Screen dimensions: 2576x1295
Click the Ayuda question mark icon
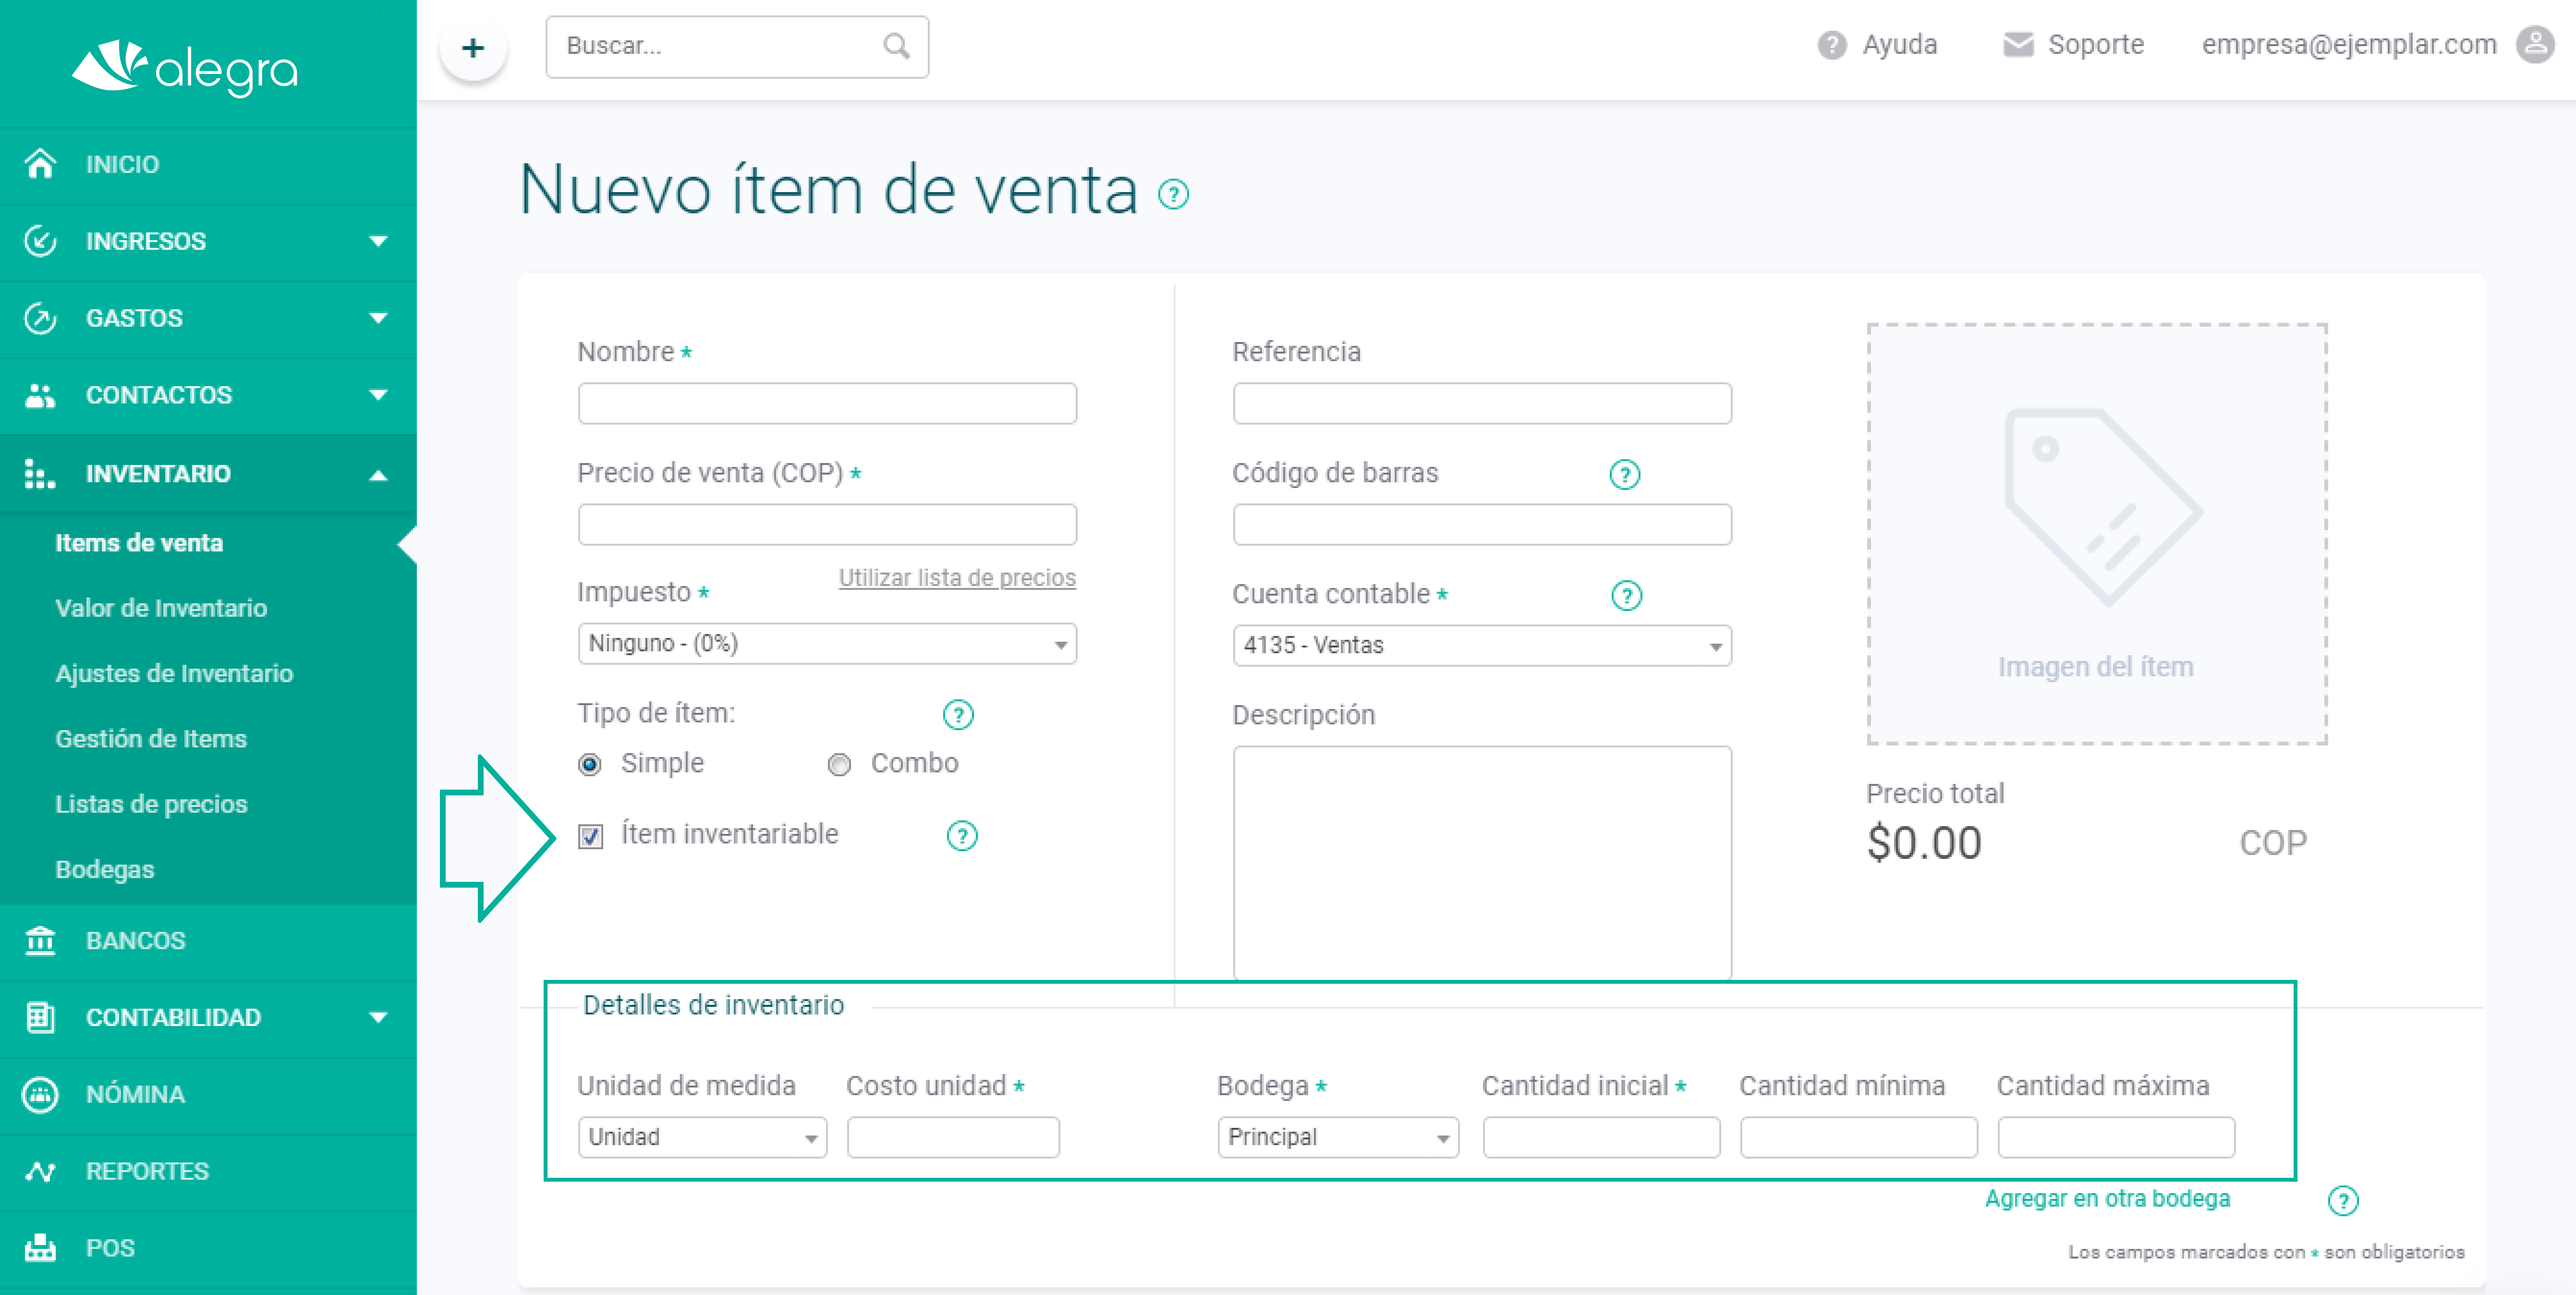point(1831,45)
